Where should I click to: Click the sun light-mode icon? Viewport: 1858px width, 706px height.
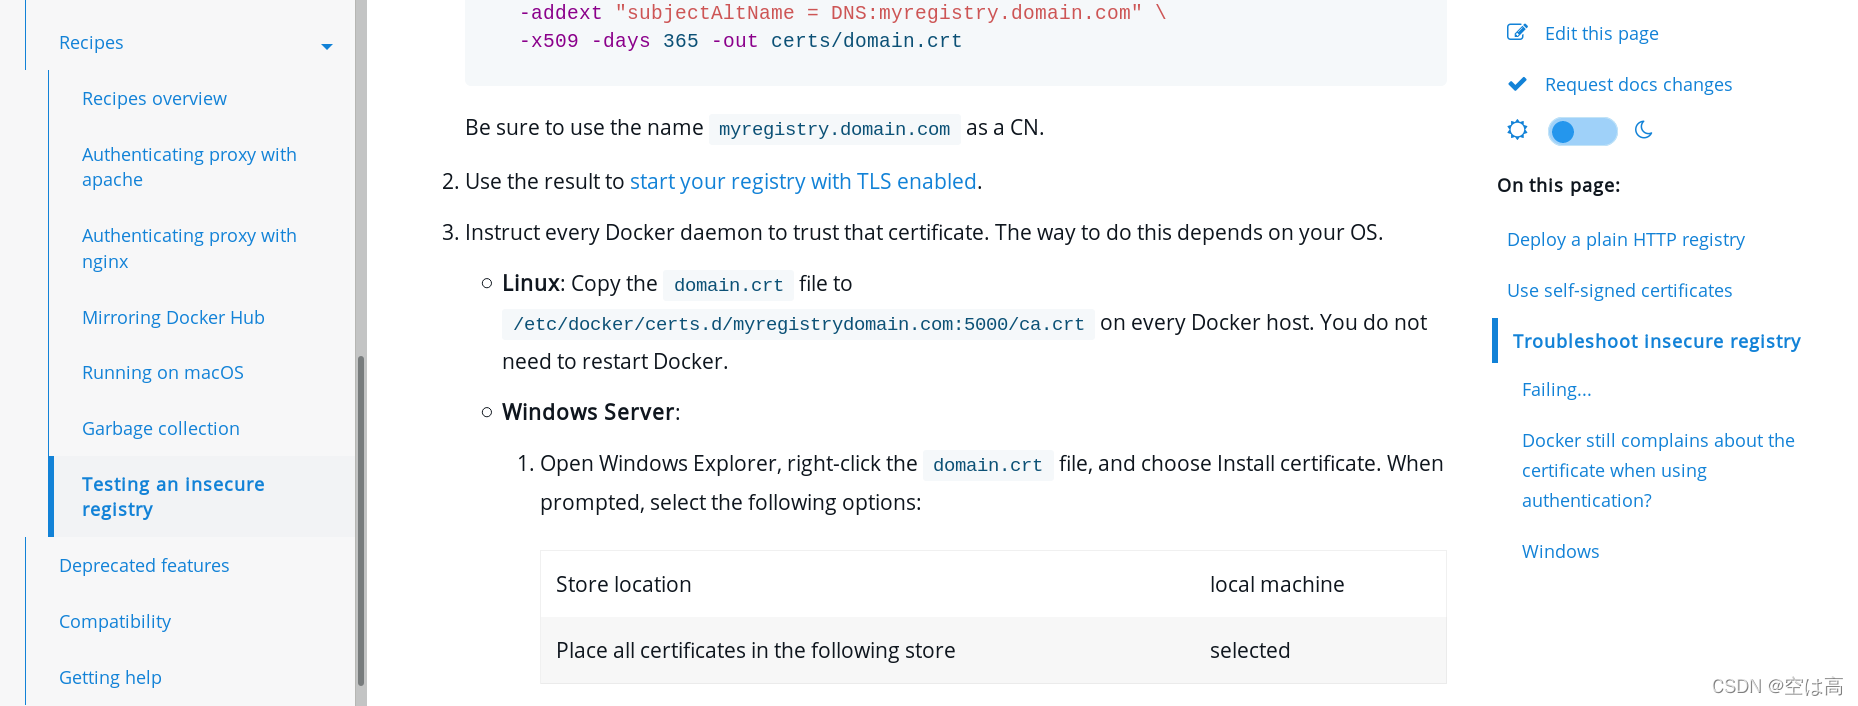point(1517,130)
